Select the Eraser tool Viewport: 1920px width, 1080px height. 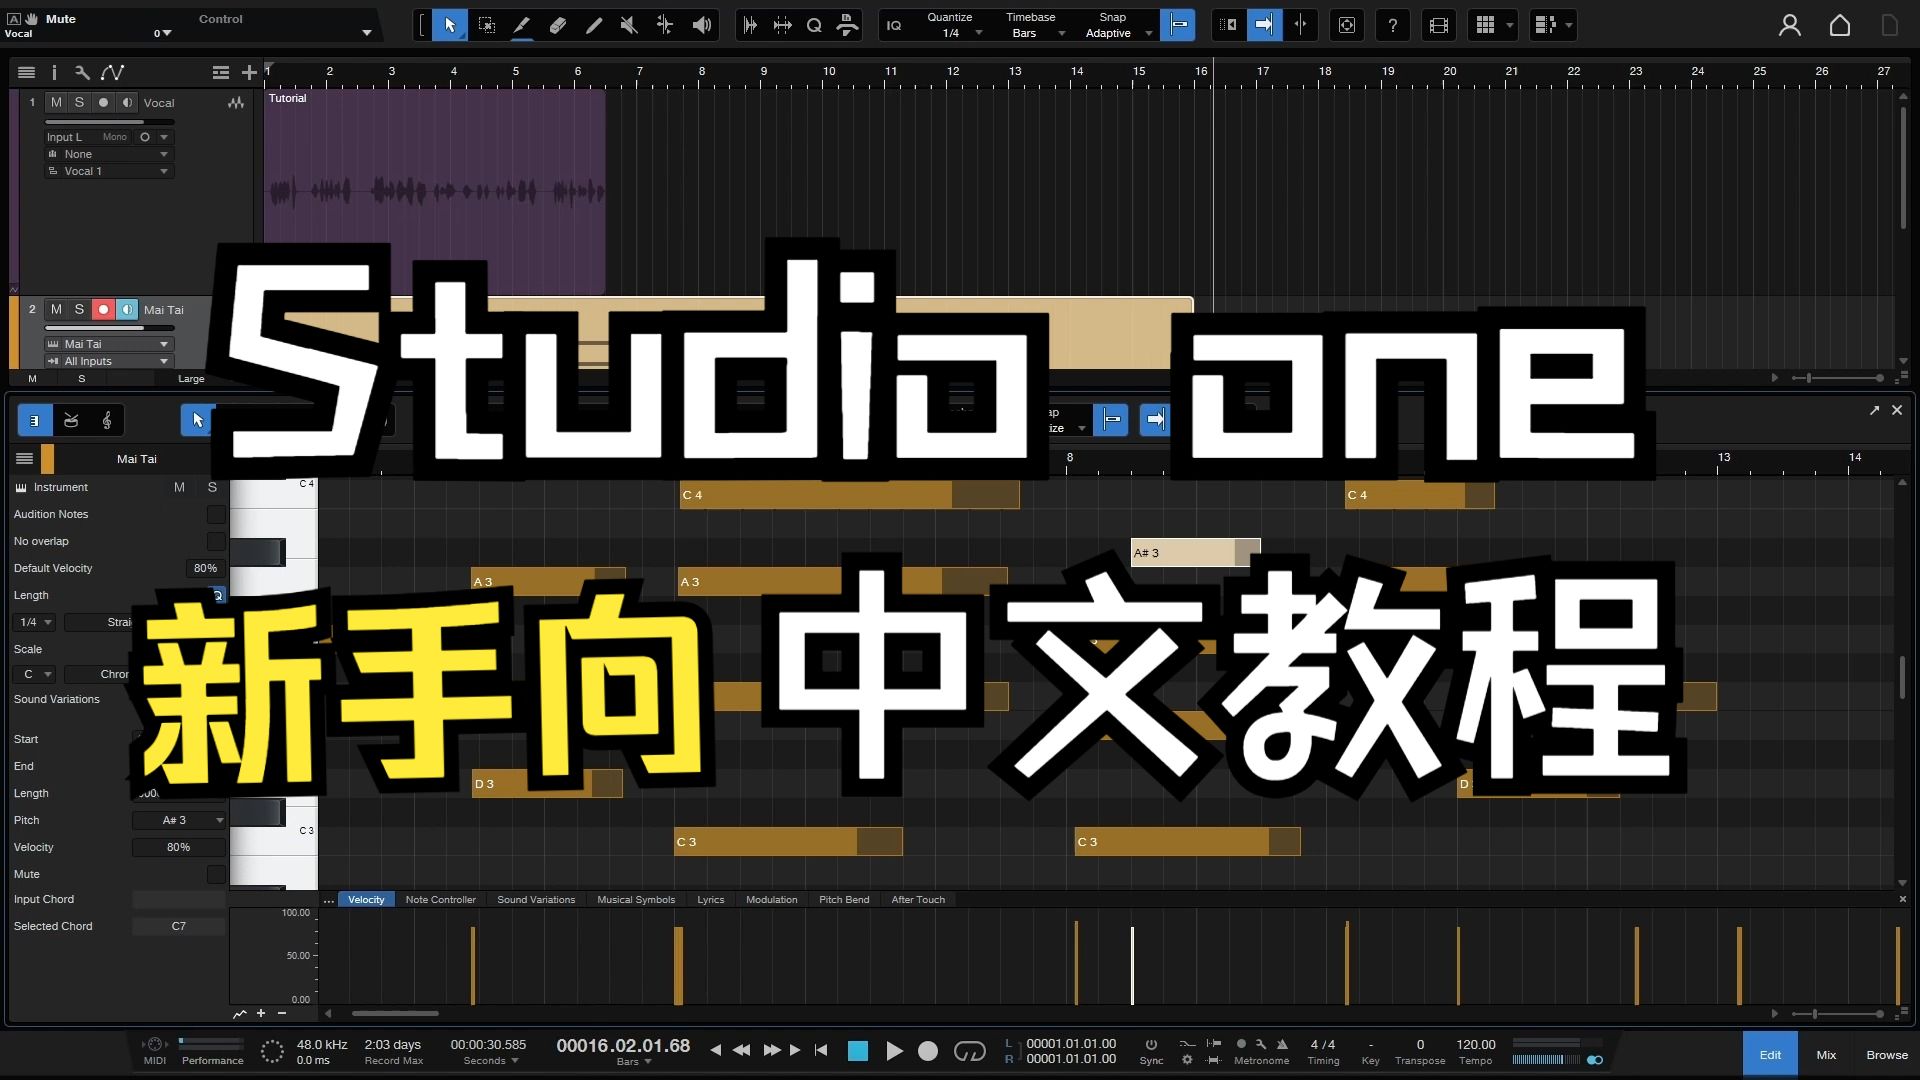click(x=557, y=25)
